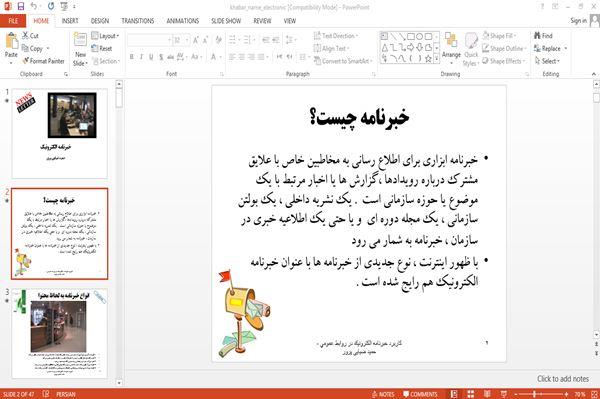
Task: Click Reset slide button
Action: tap(102, 49)
